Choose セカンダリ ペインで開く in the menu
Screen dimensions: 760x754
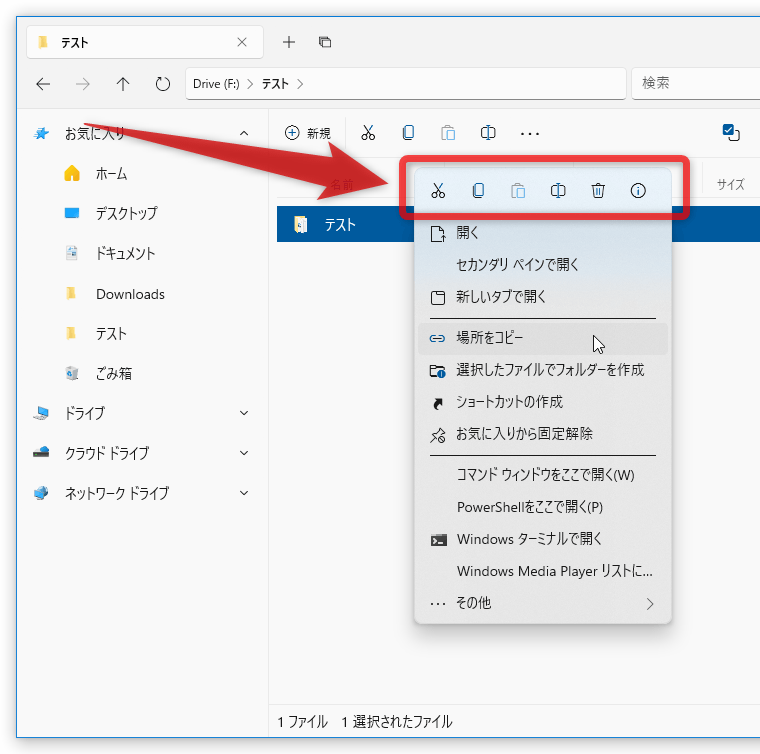click(543, 265)
